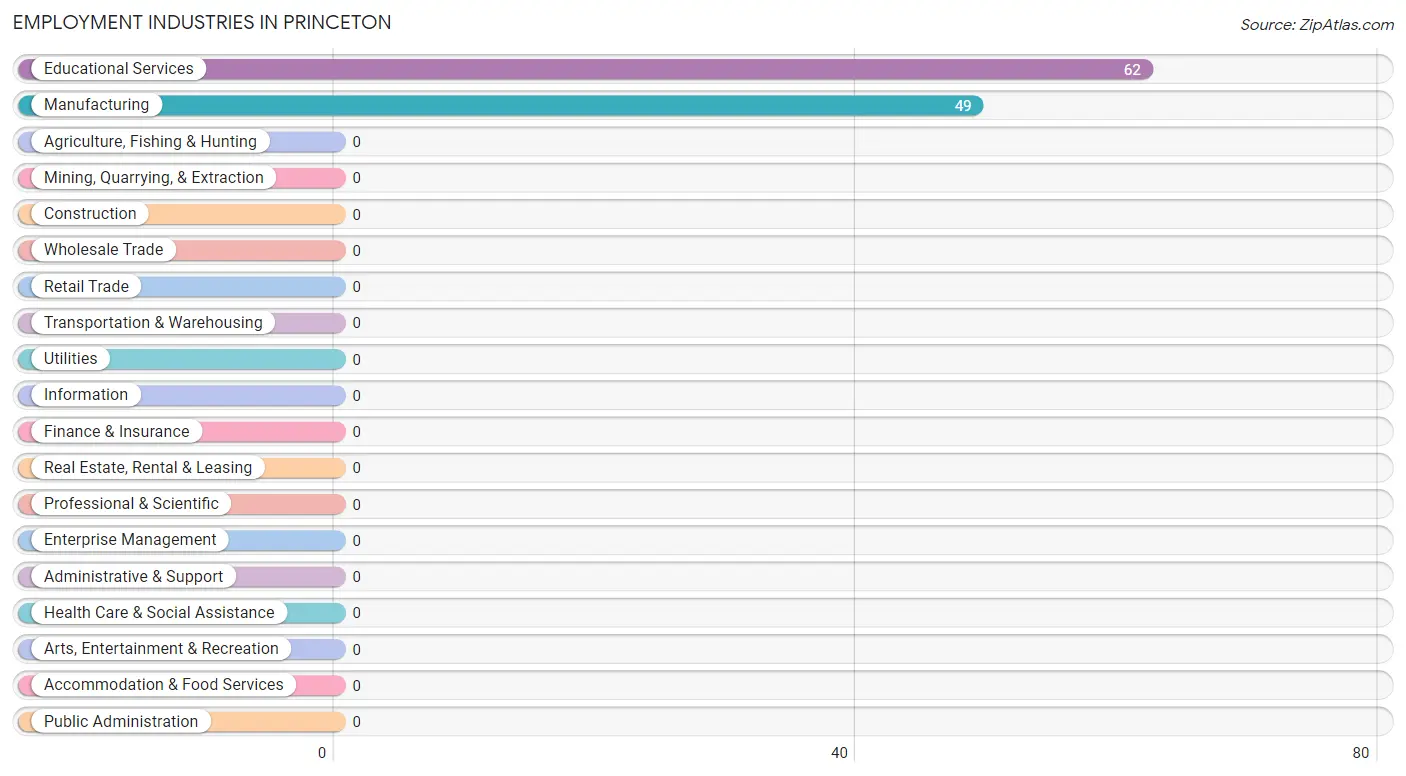The width and height of the screenshot is (1406, 776).
Task: Click the value 49 on Manufacturing bar
Action: pos(963,106)
